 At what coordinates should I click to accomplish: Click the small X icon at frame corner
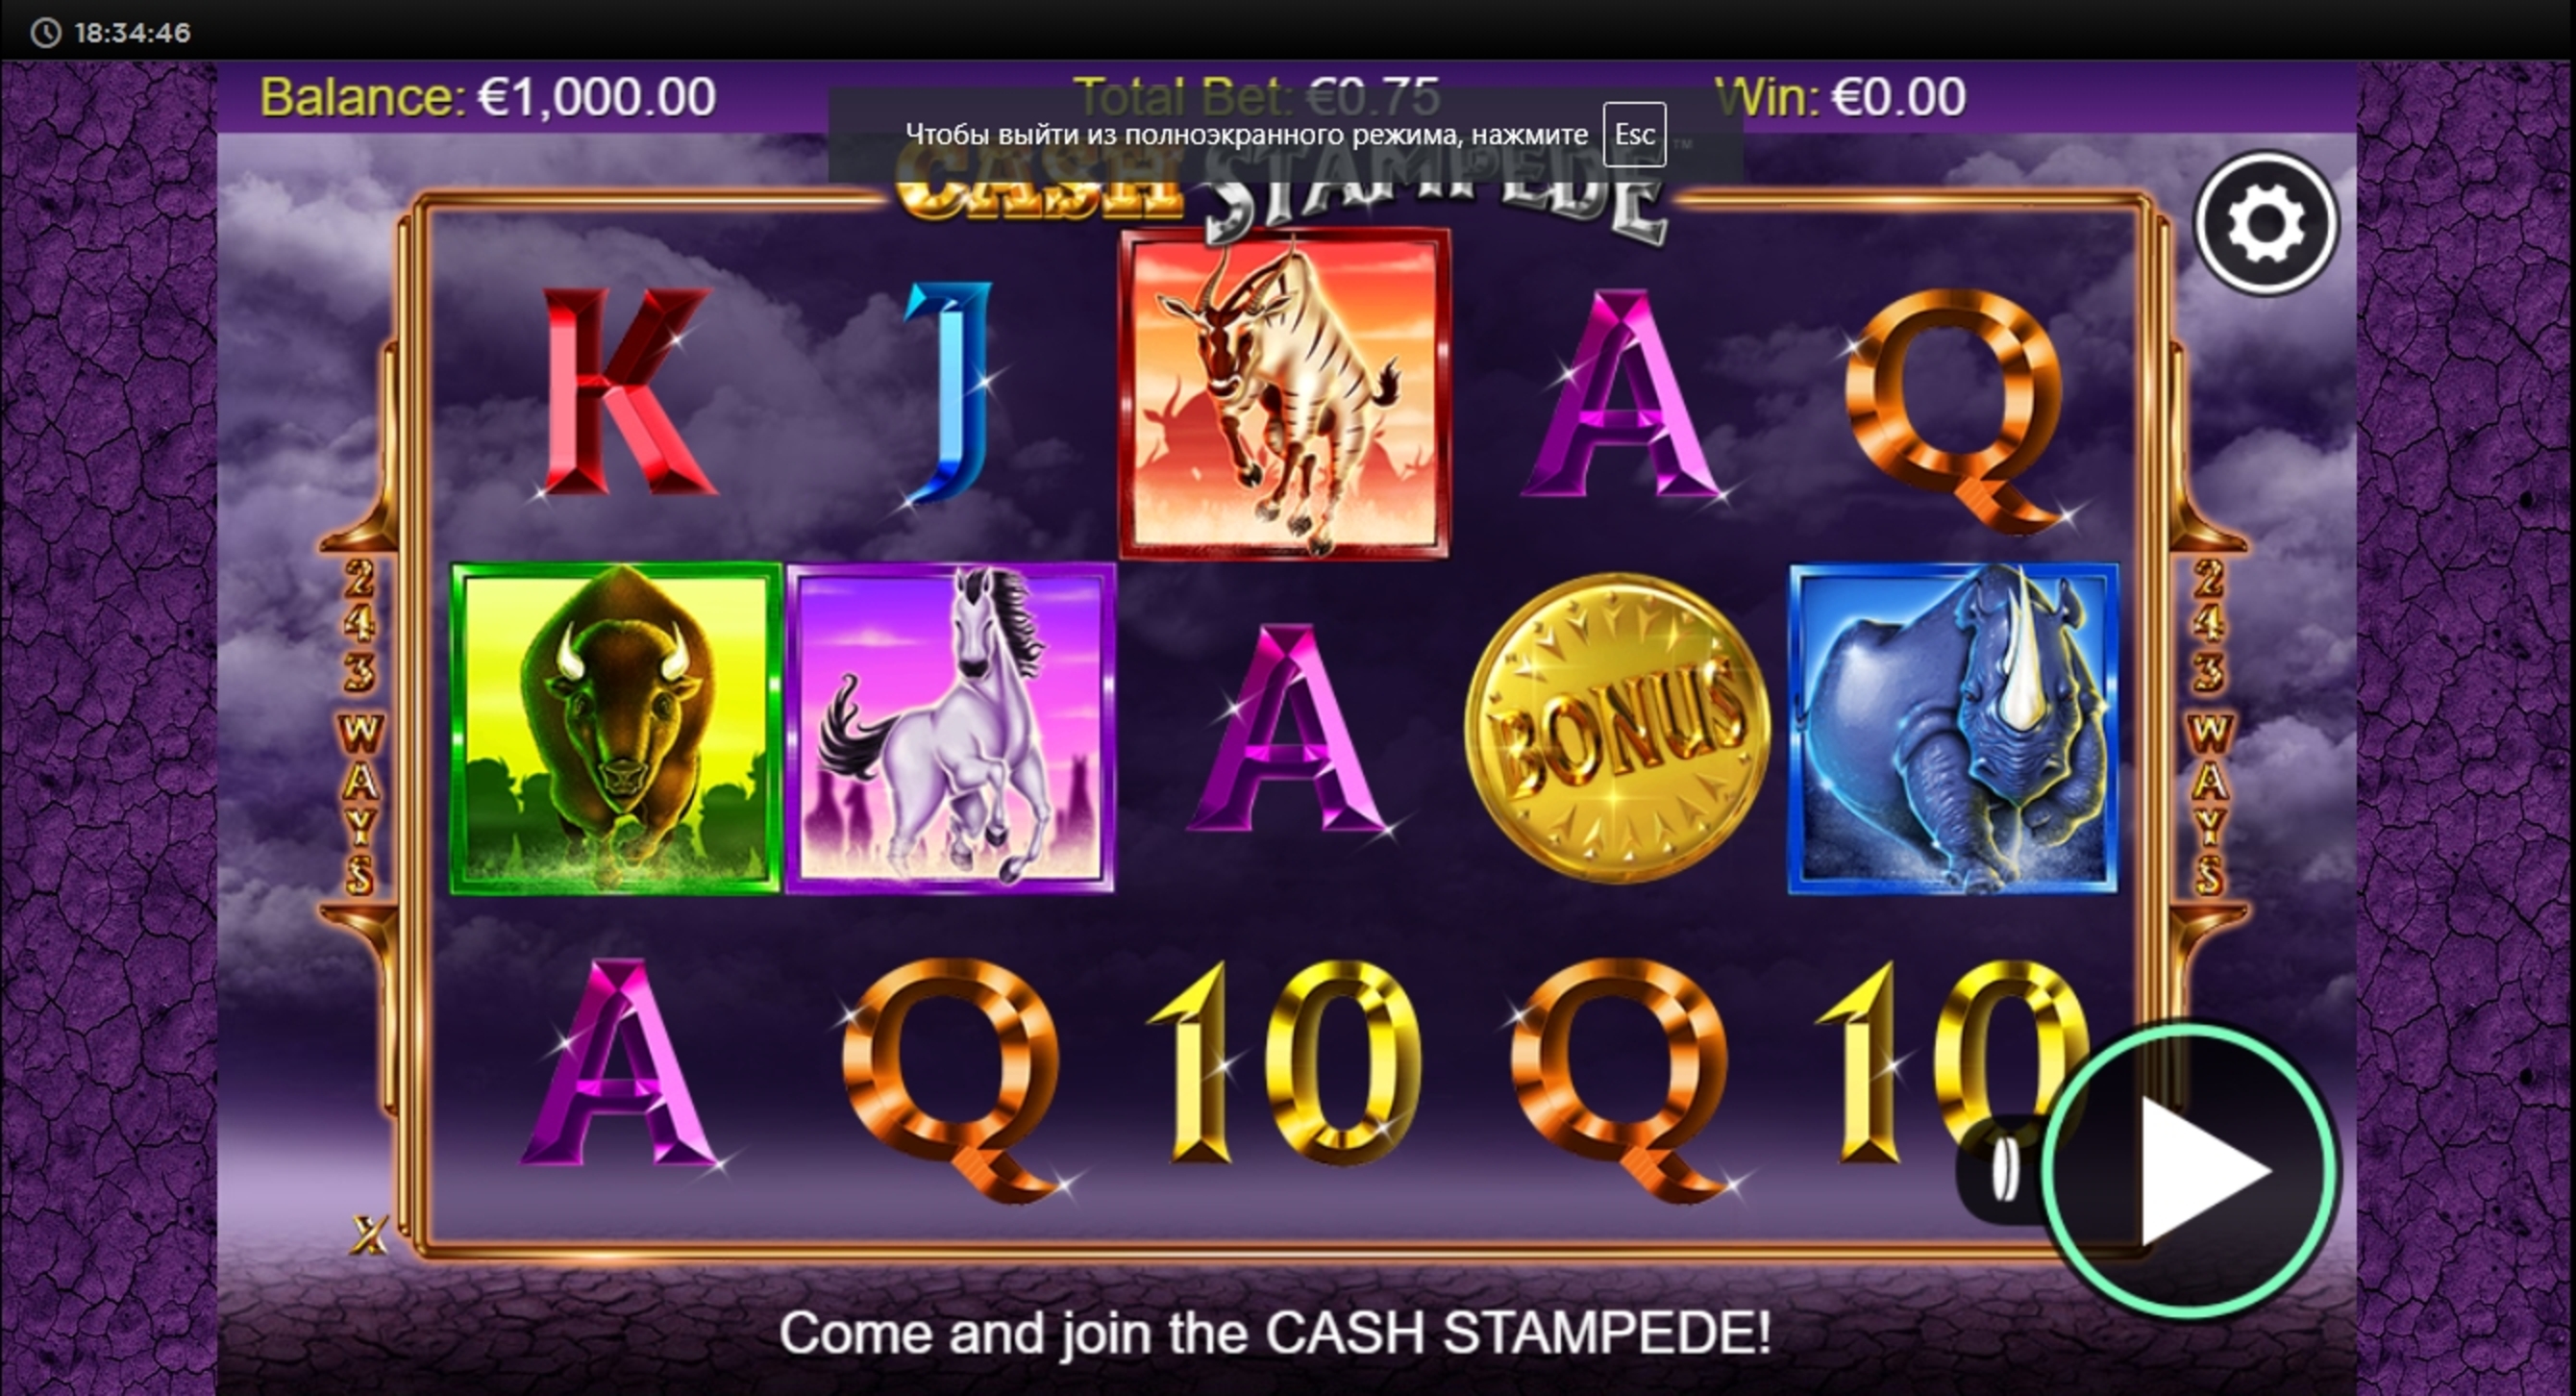(369, 1236)
